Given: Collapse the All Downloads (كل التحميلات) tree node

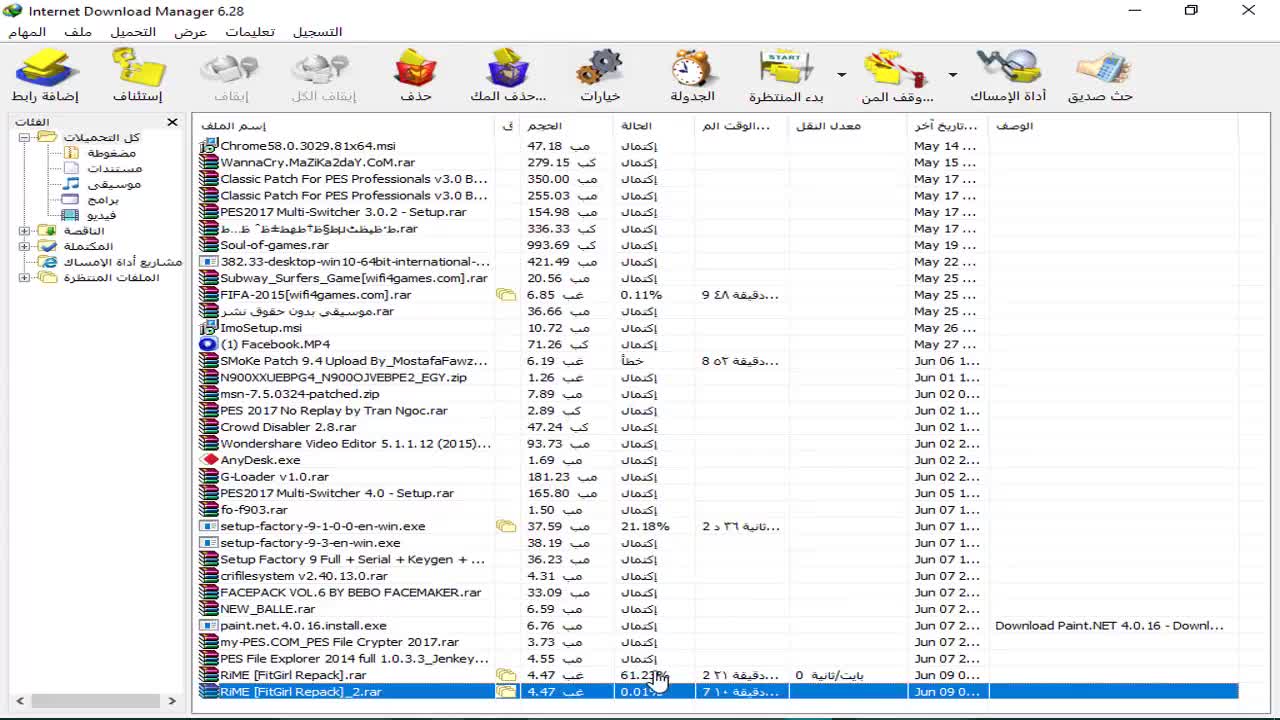Looking at the screenshot, I should pyautogui.click(x=24, y=137).
